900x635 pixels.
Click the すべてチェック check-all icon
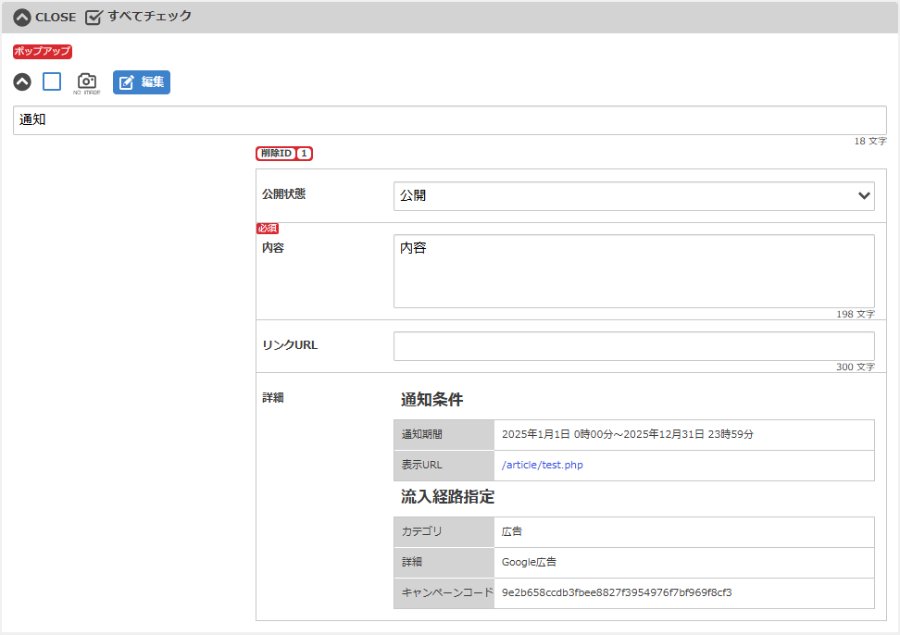(93, 17)
